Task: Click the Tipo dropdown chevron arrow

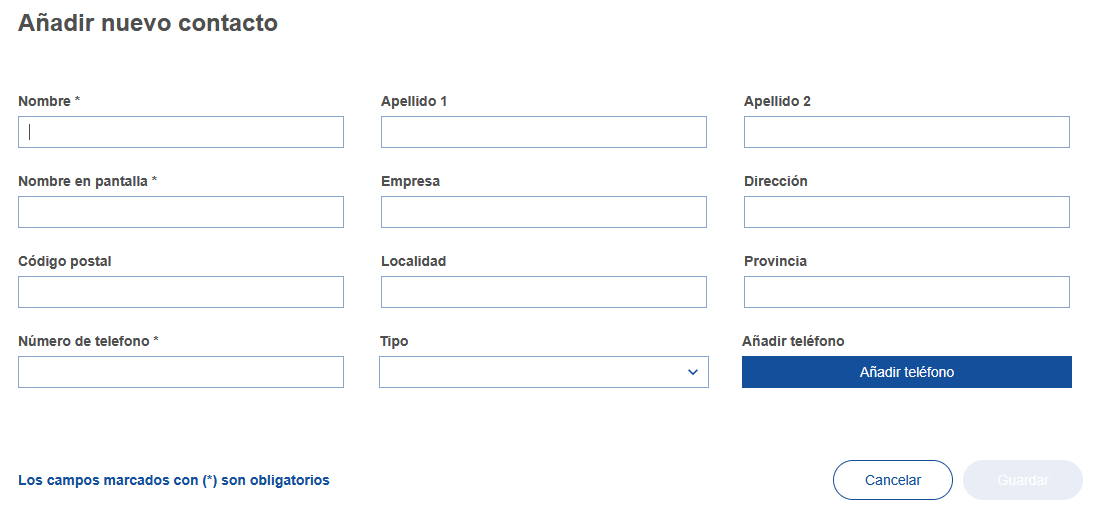Action: 693,372
